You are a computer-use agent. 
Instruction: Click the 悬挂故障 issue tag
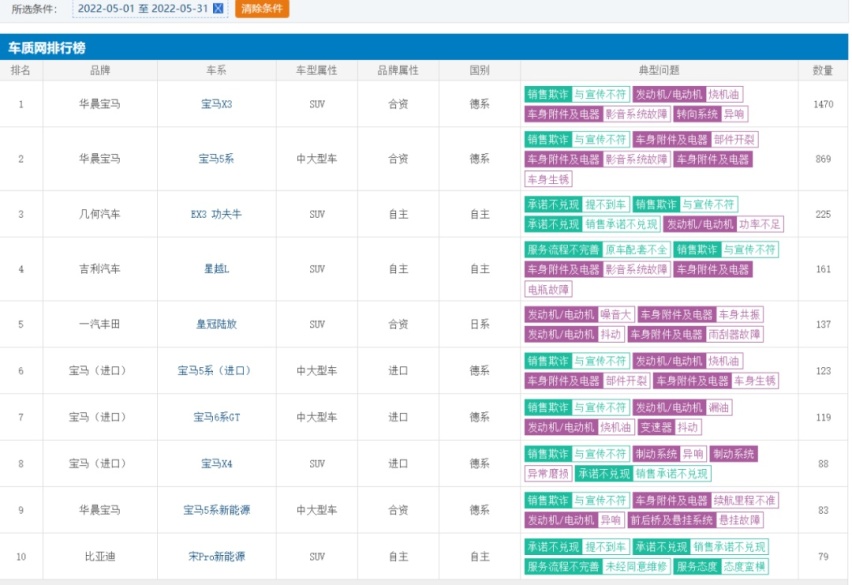[x=739, y=520]
